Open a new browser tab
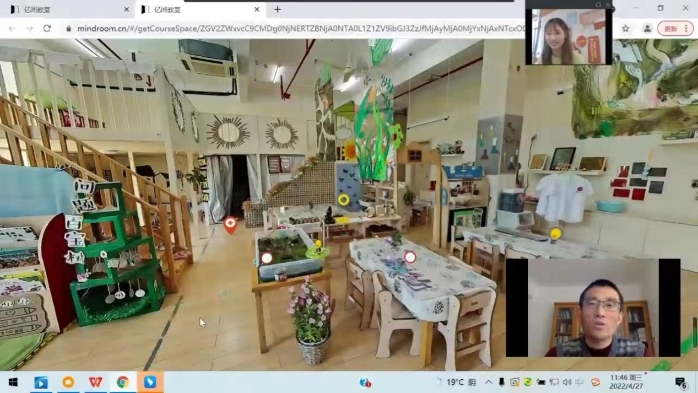This screenshot has width=698, height=393. (x=277, y=9)
